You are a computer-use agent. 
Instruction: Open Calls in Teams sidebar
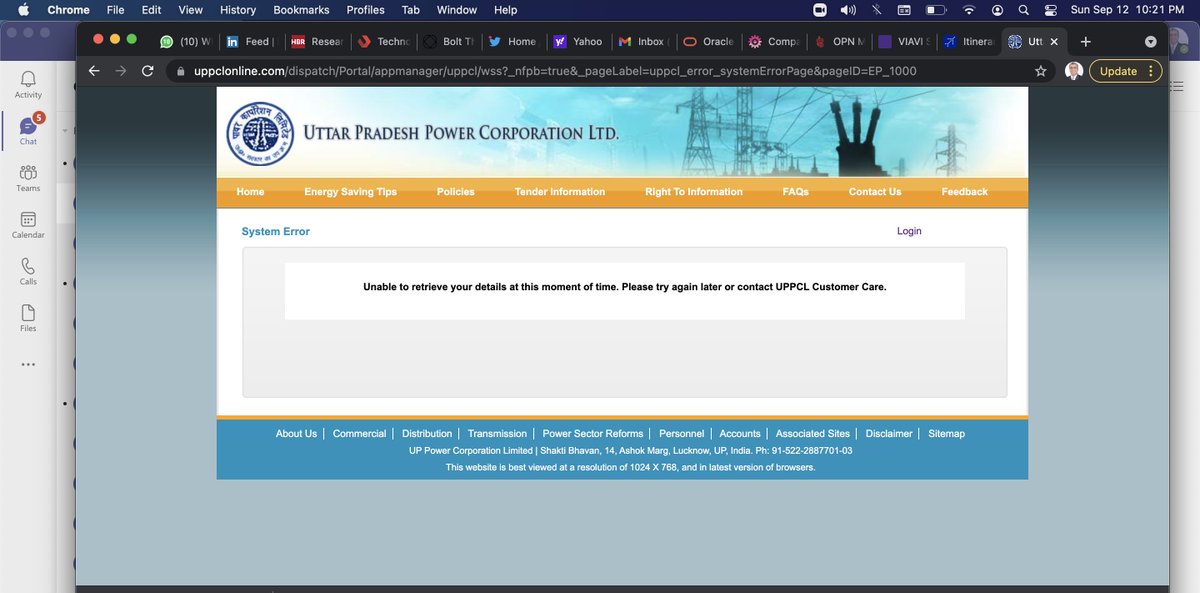(x=28, y=271)
